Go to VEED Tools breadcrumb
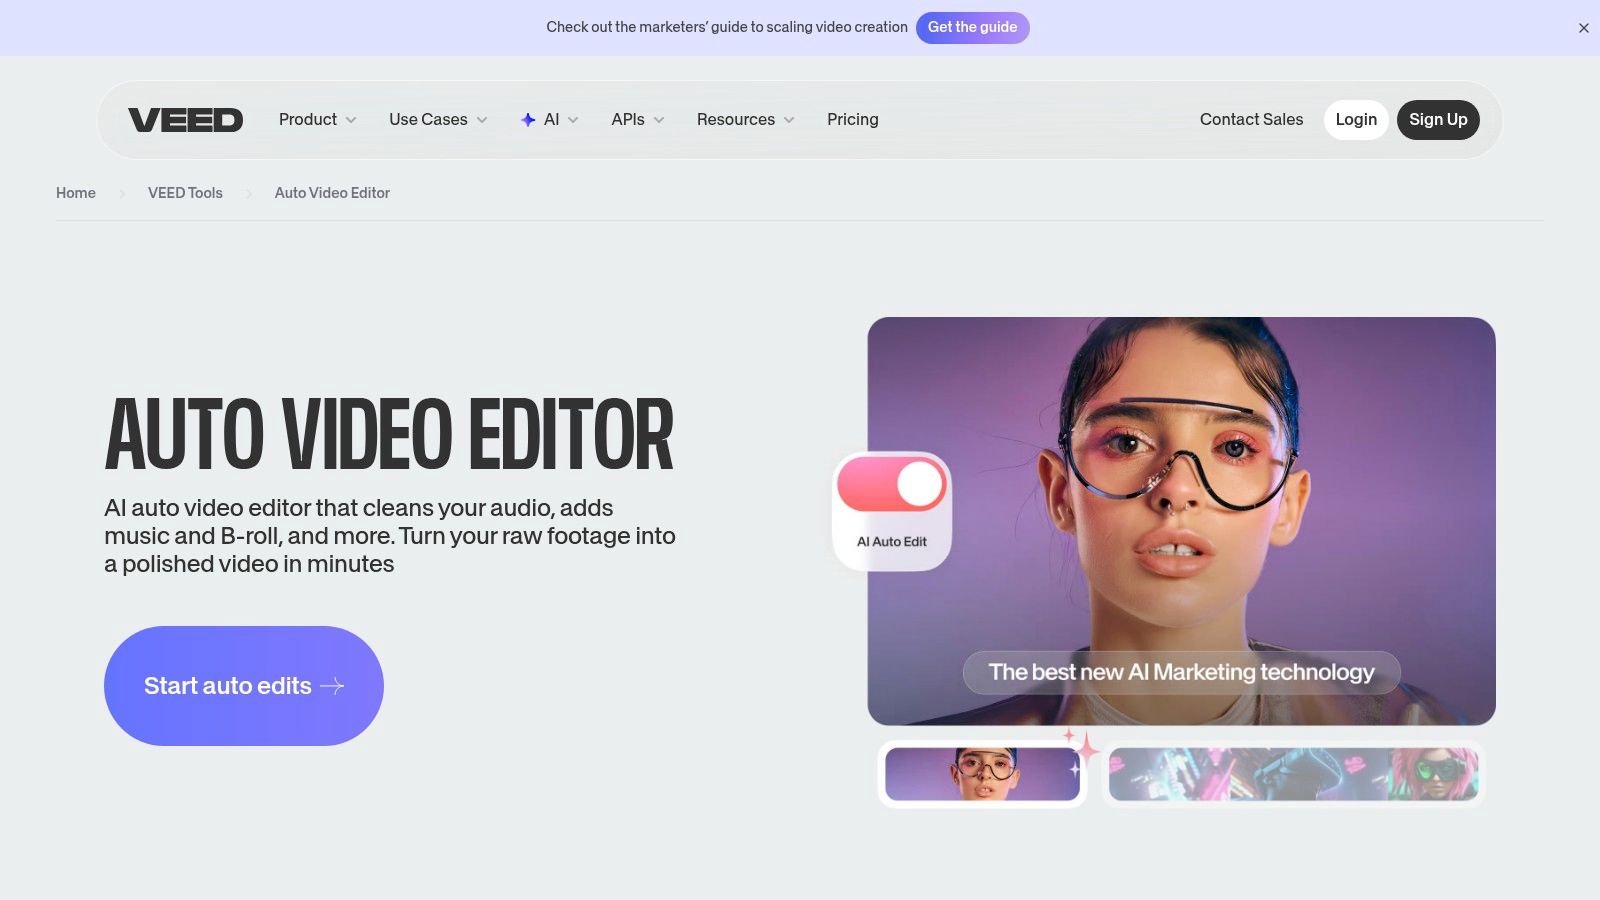 tap(185, 193)
